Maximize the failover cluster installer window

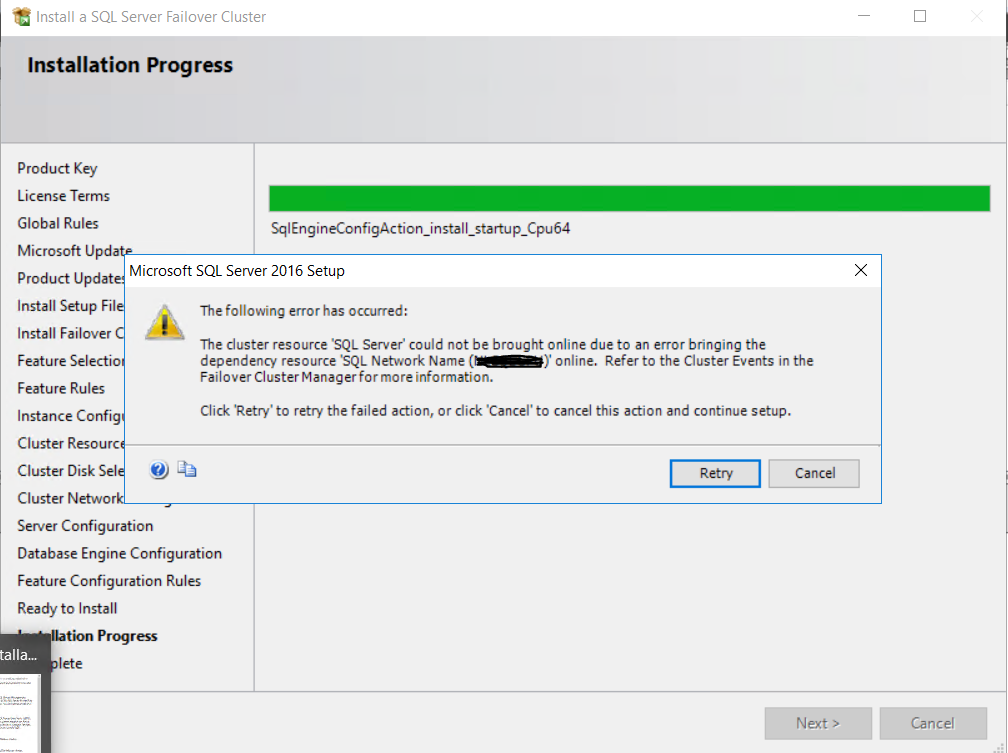[x=920, y=16]
